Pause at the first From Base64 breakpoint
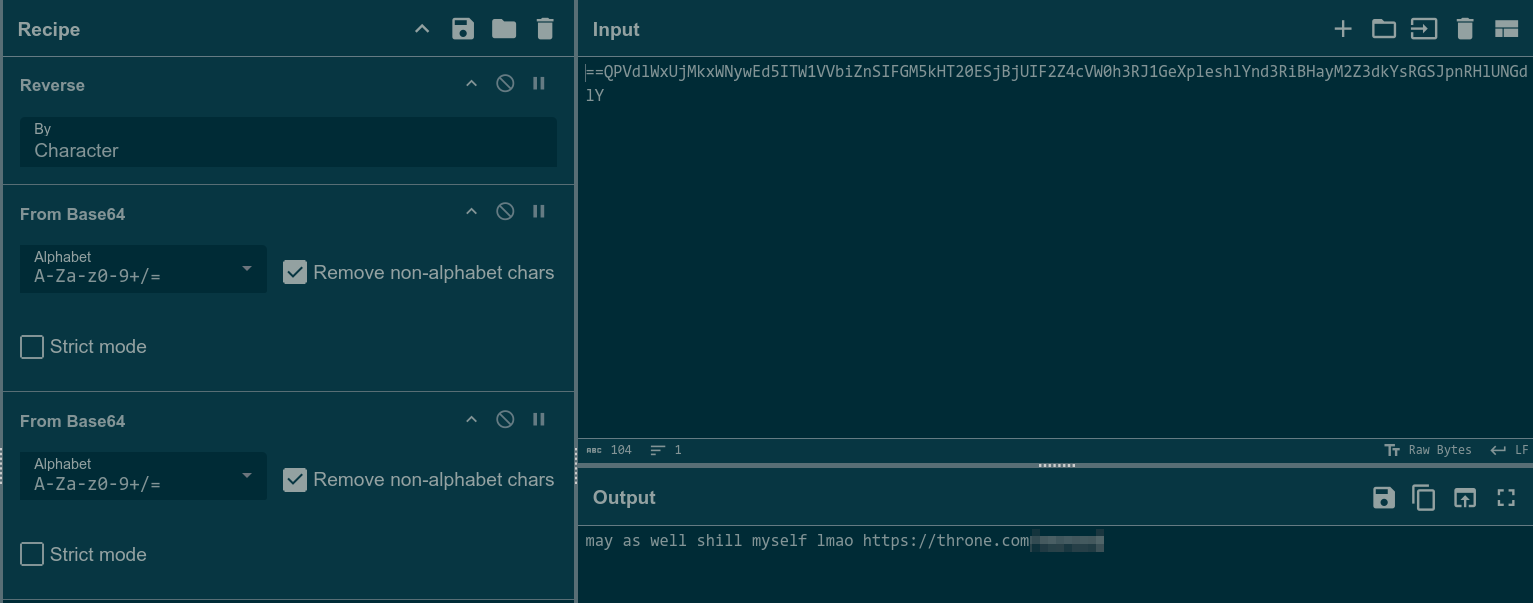This screenshot has width=1533, height=603. tap(539, 212)
